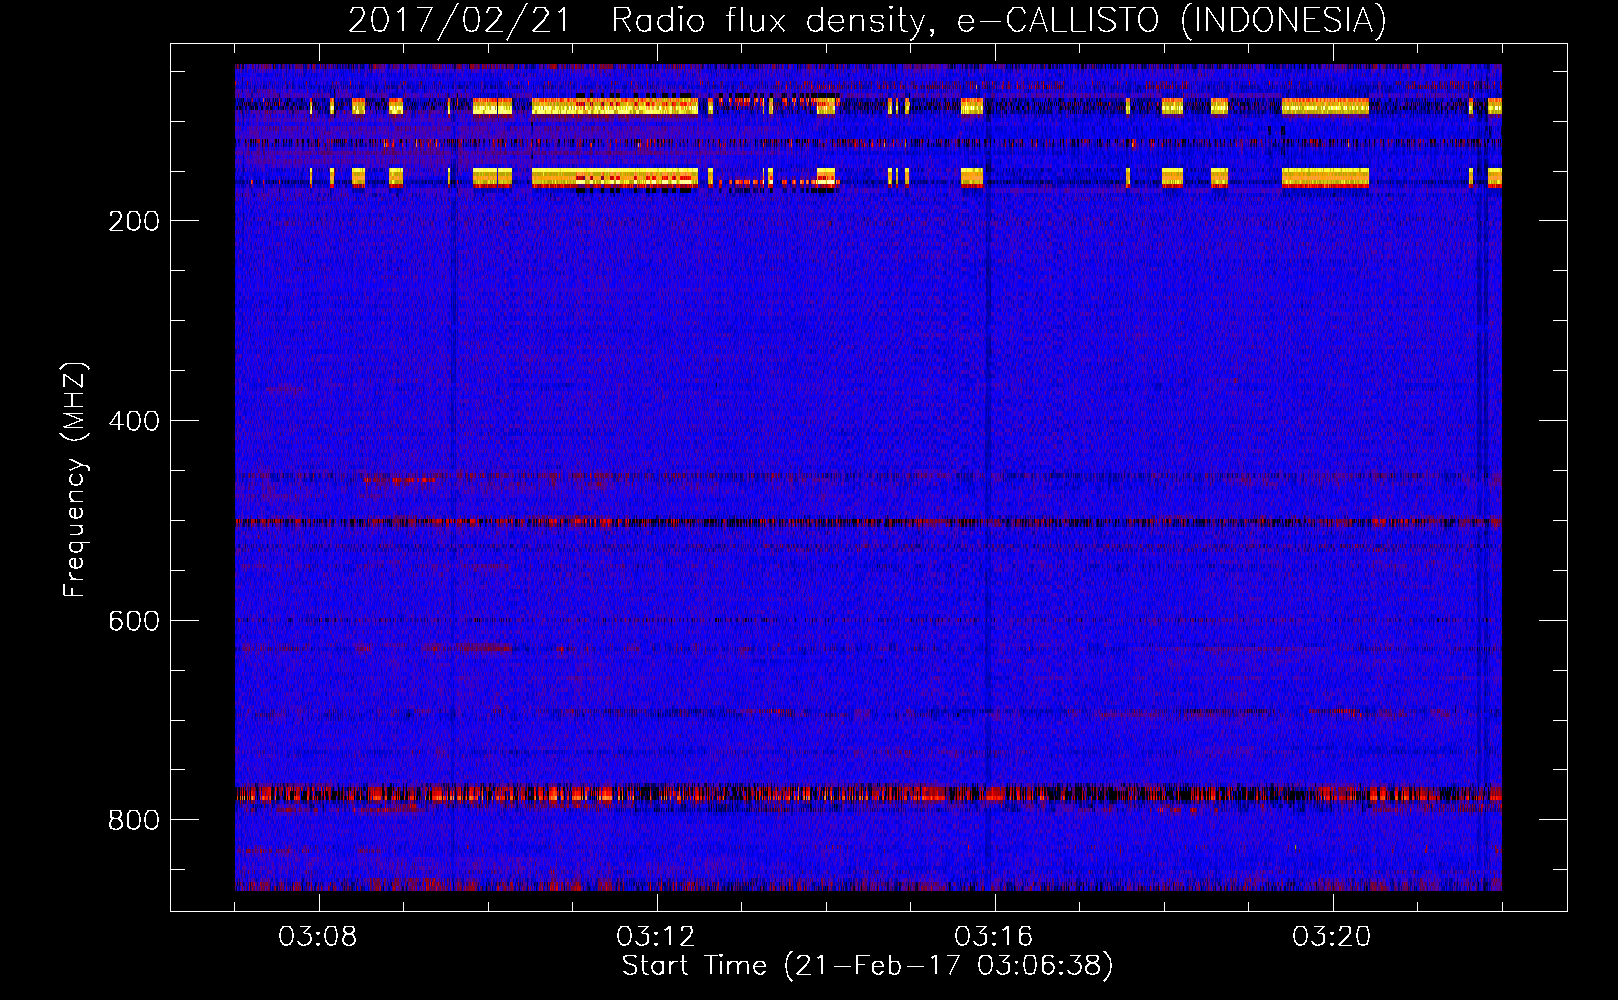Click the 400 frequency tick label
This screenshot has width=1618, height=1000.
point(134,421)
